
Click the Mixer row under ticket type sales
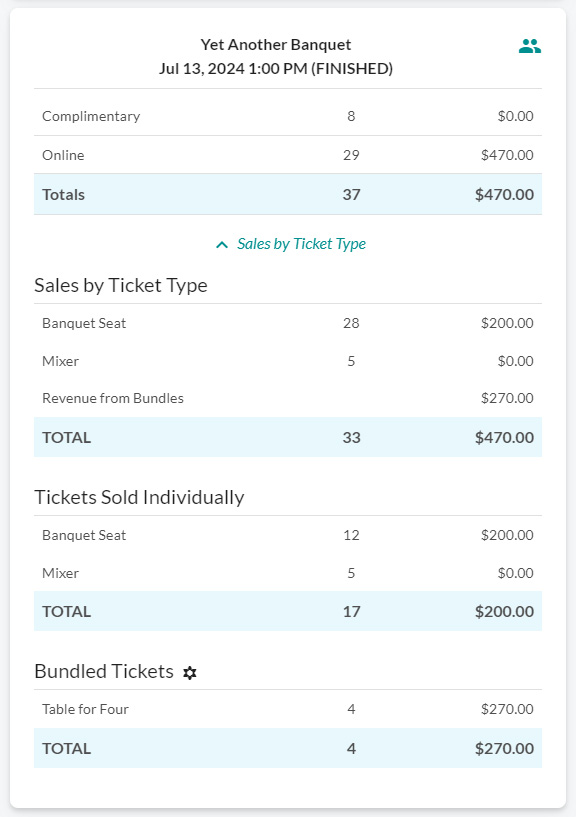click(x=288, y=361)
